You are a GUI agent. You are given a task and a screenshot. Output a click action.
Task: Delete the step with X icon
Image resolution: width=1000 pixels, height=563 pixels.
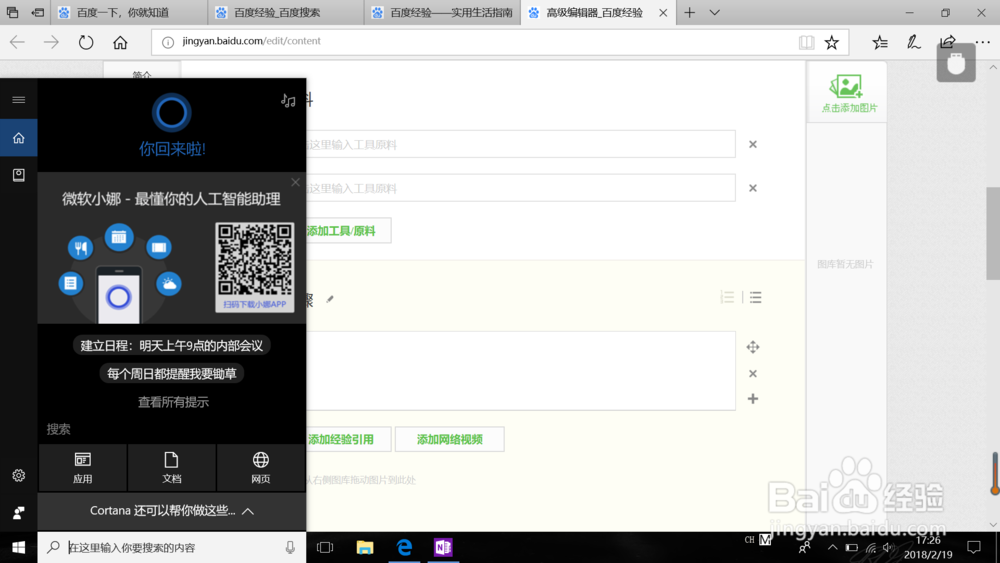753,374
